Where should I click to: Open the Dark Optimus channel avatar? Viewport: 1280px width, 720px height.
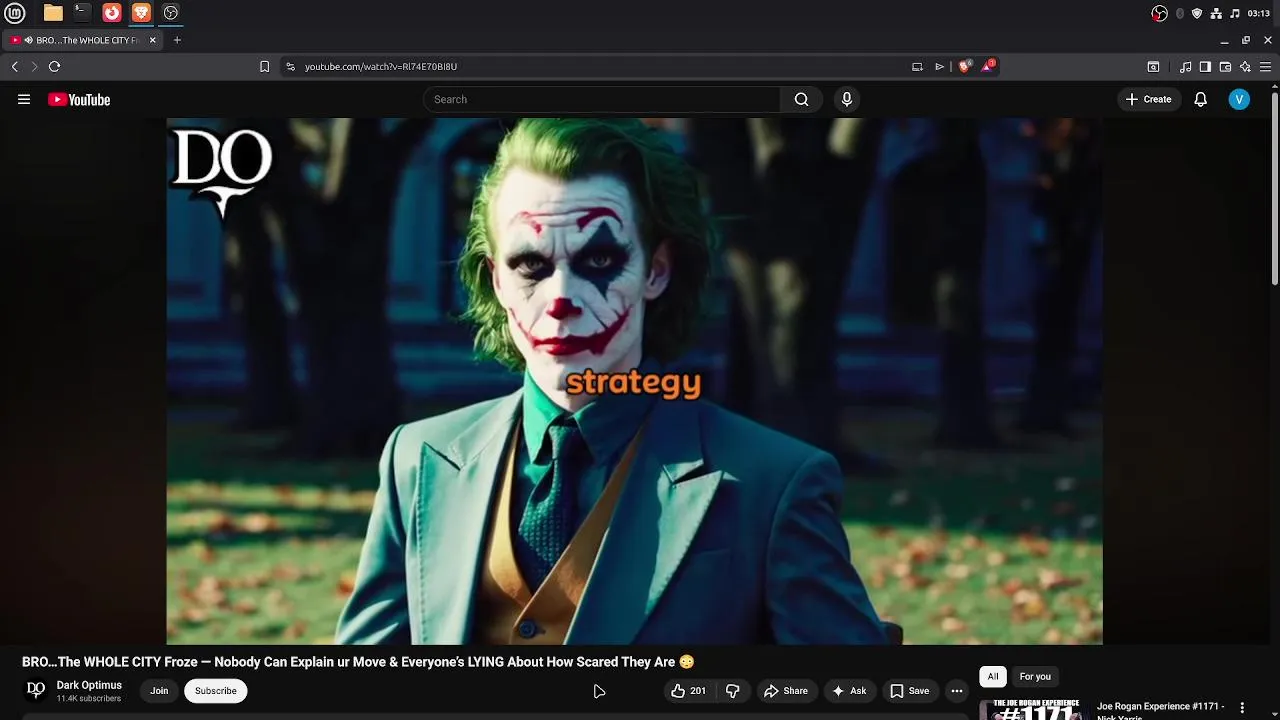[x=36, y=690]
